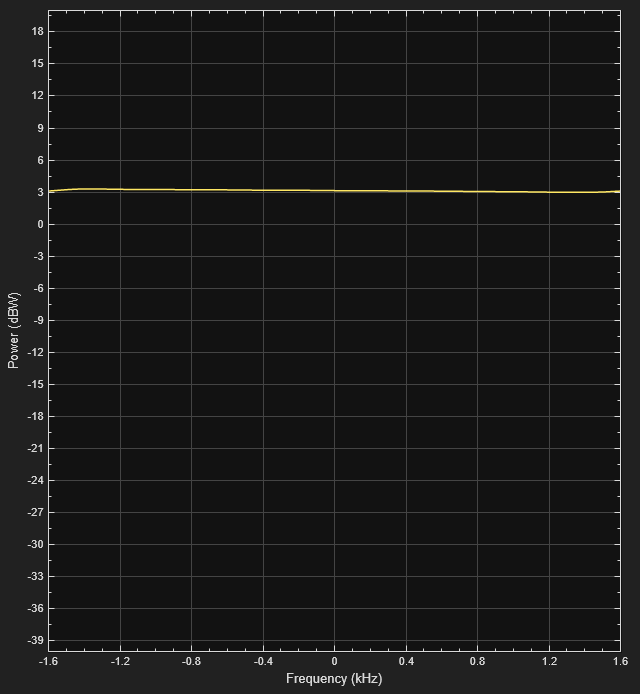This screenshot has height=694, width=640.
Task: Click the y-axis tick label 18
Action: 38,31
